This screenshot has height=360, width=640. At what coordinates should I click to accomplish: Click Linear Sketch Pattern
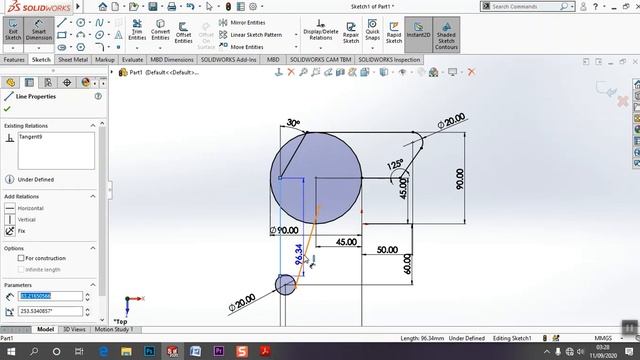(x=251, y=35)
